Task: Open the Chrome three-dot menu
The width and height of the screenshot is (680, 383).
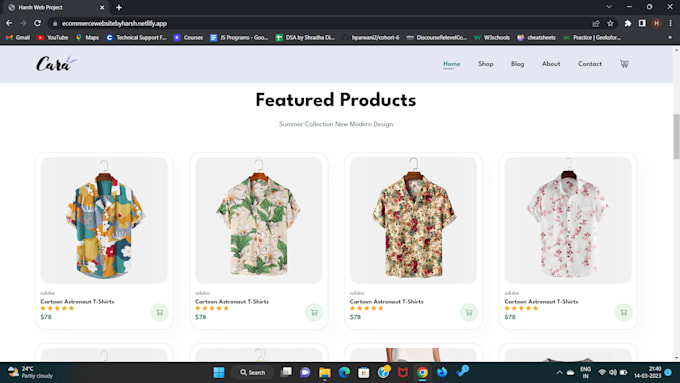Action: pos(670,23)
